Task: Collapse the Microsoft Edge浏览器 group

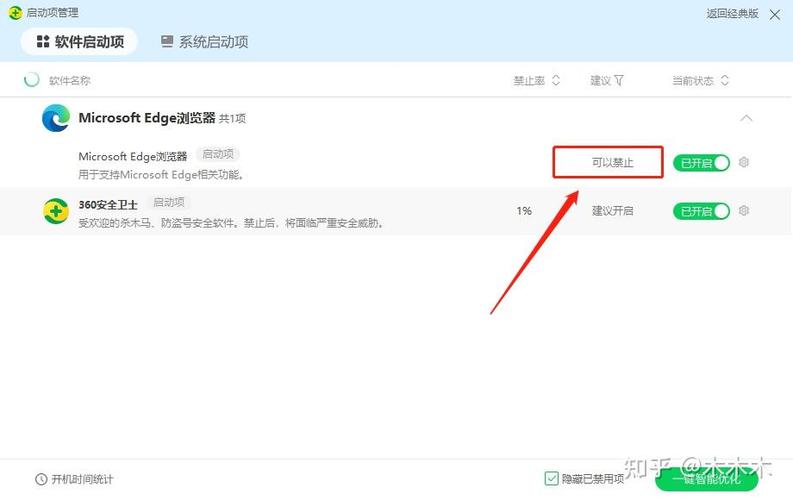Action: tap(746, 118)
